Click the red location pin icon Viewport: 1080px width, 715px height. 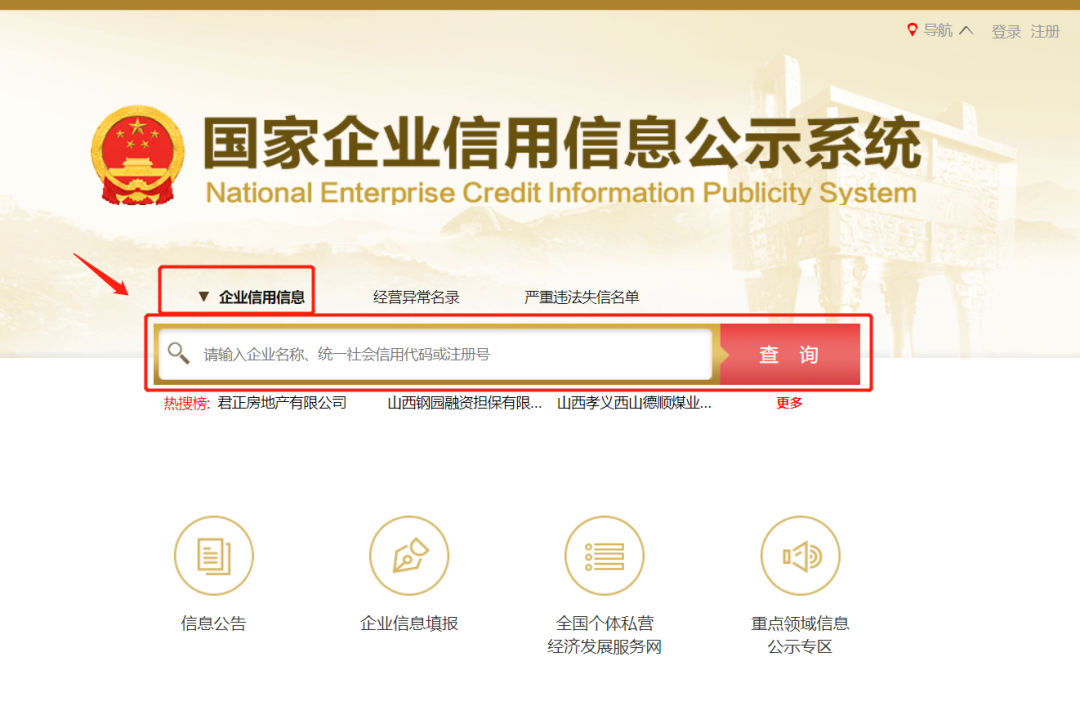(912, 30)
